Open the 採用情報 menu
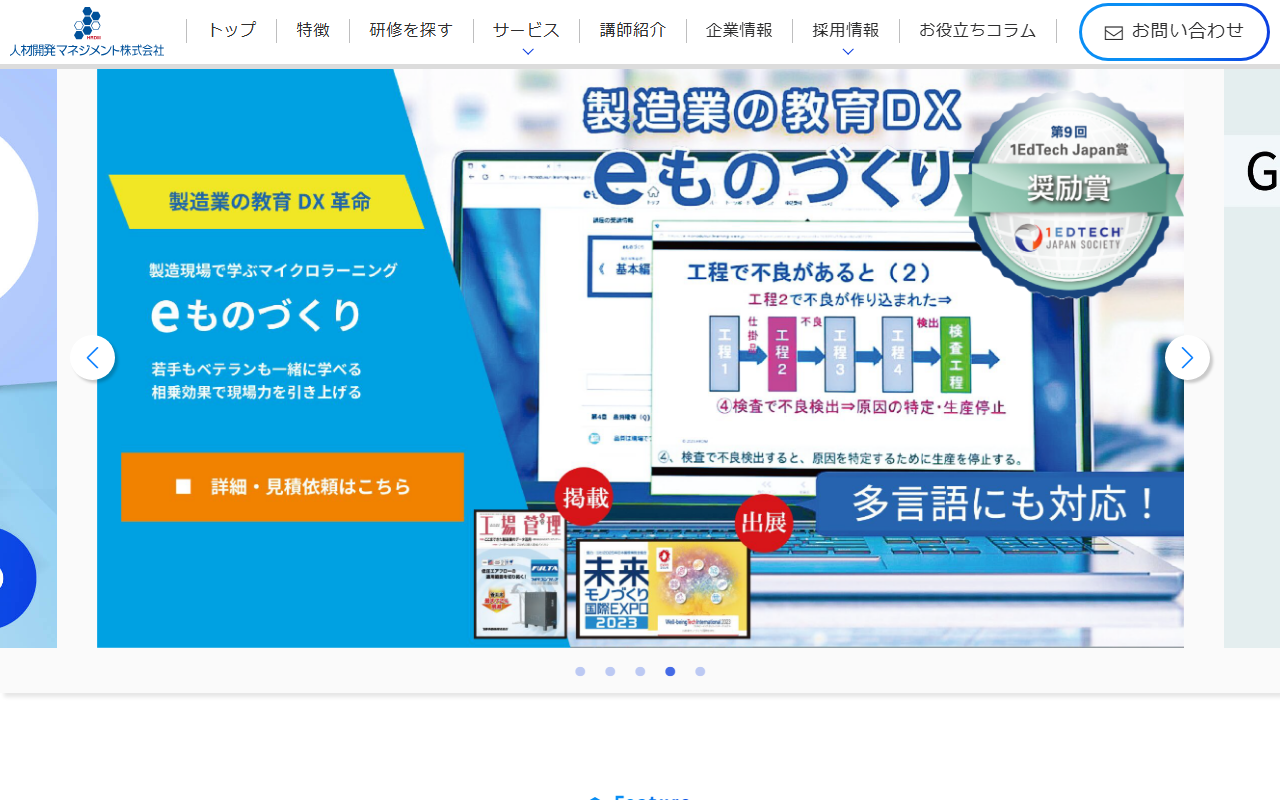Image resolution: width=1280 pixels, height=800 pixels. [846, 30]
